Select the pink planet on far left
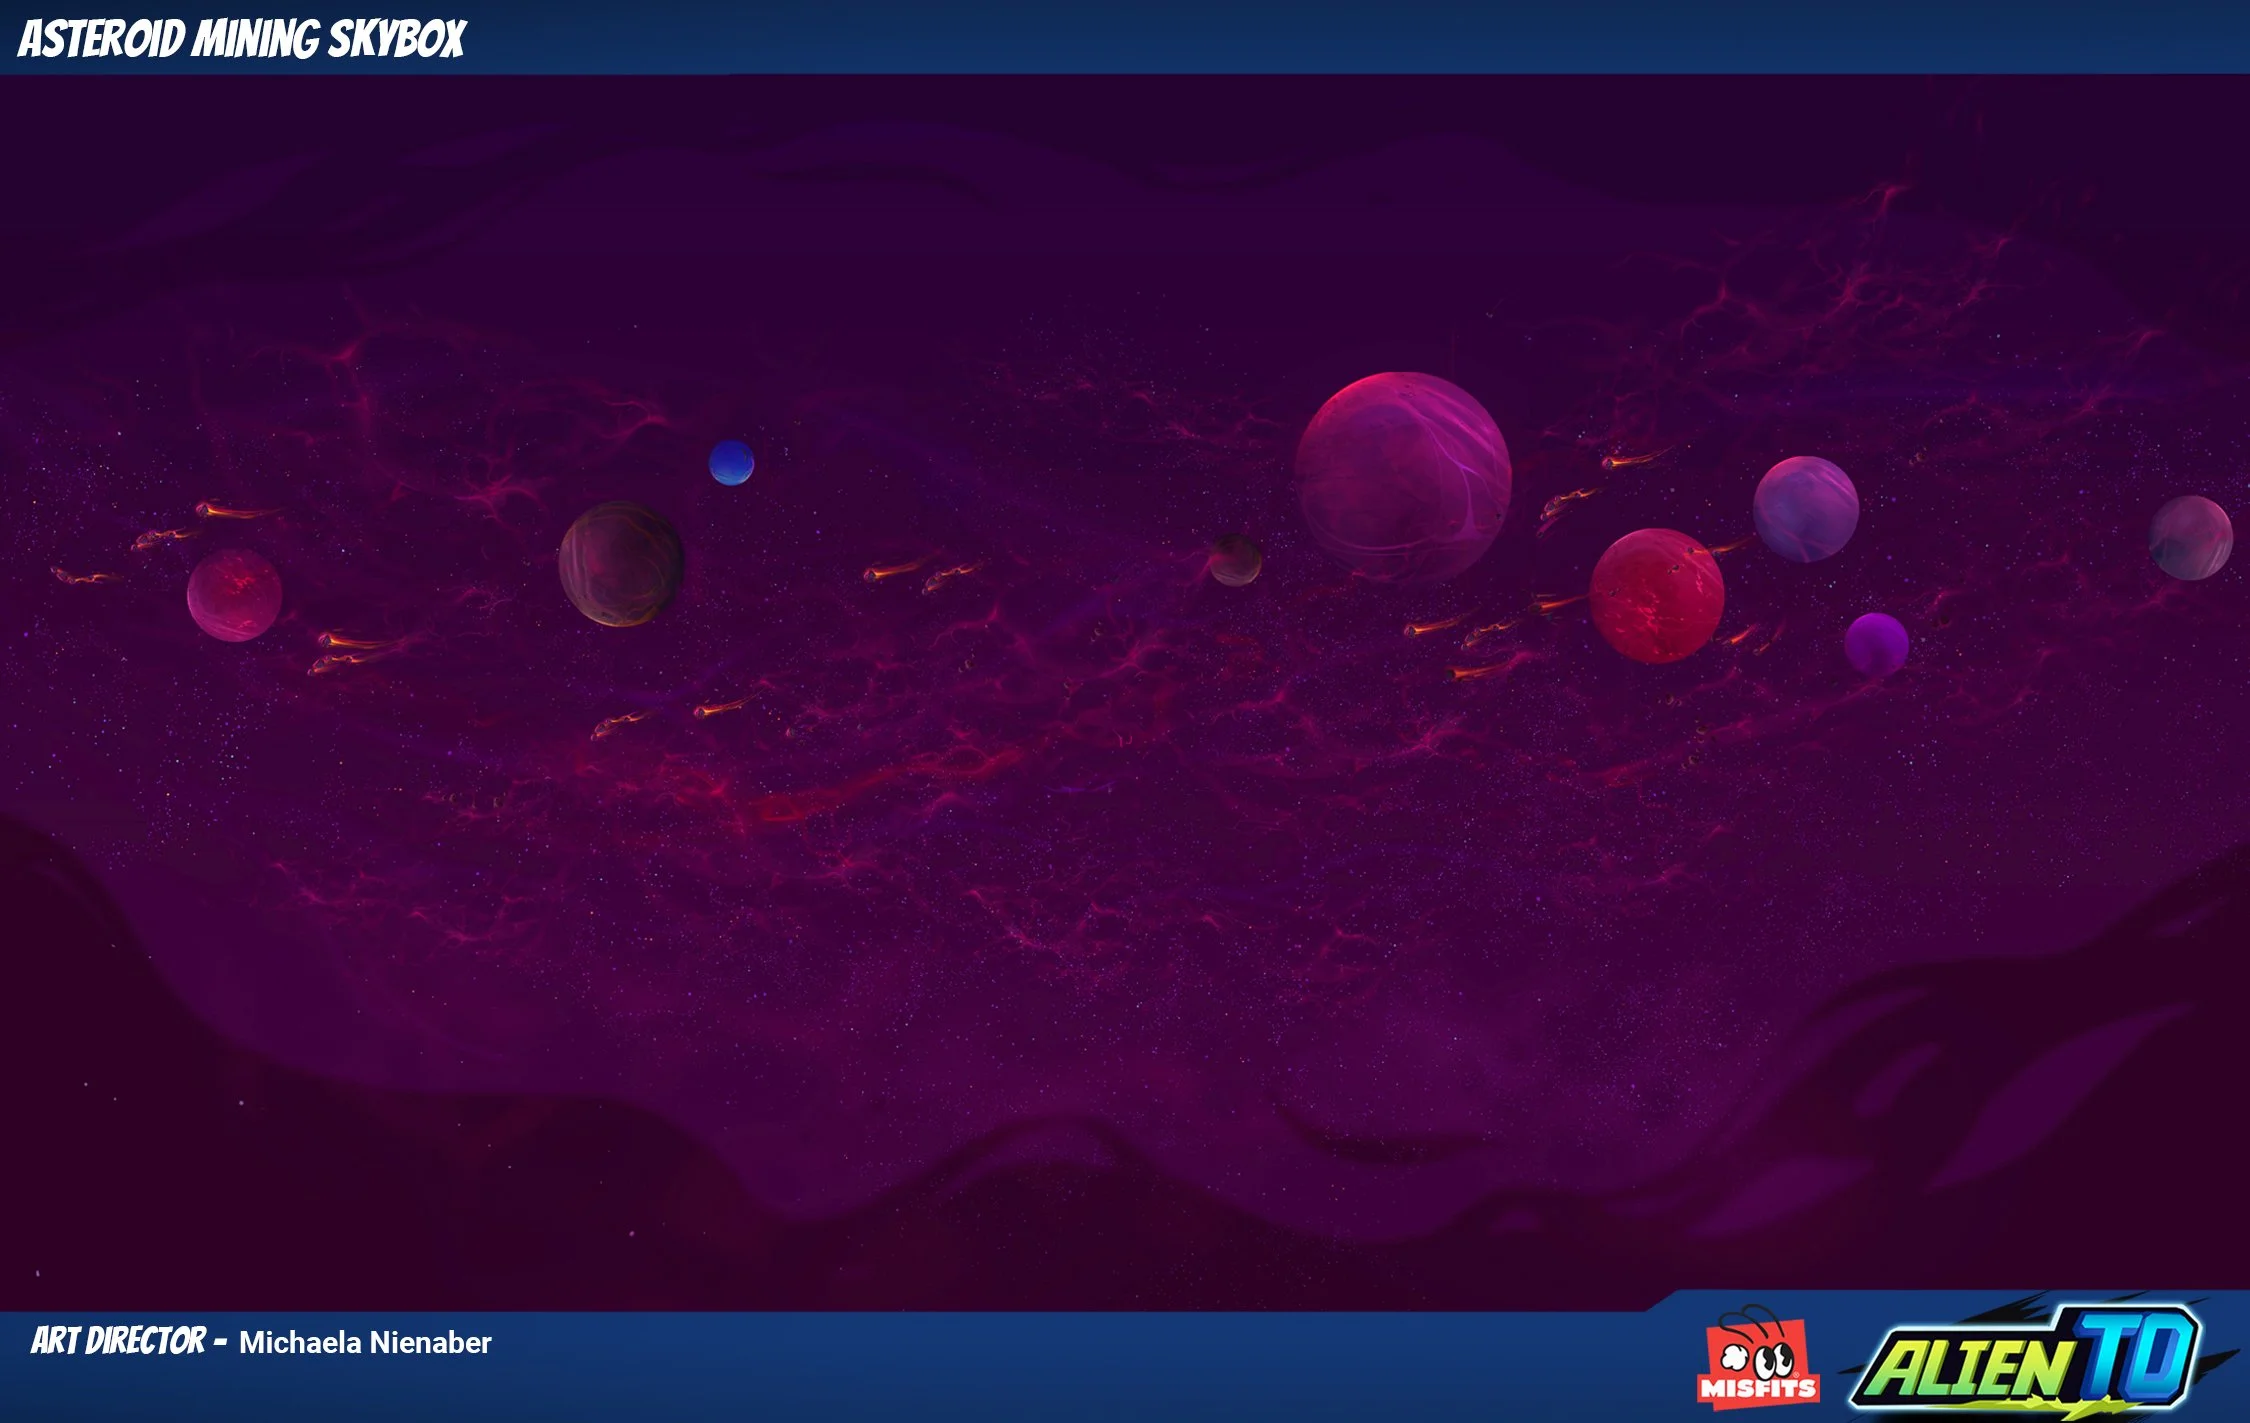The height and width of the screenshot is (1423, 2250). tap(235, 595)
